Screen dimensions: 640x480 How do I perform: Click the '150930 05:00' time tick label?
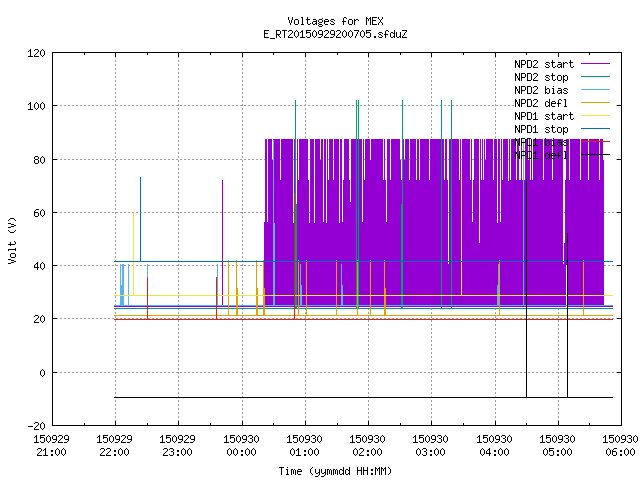[557, 446]
